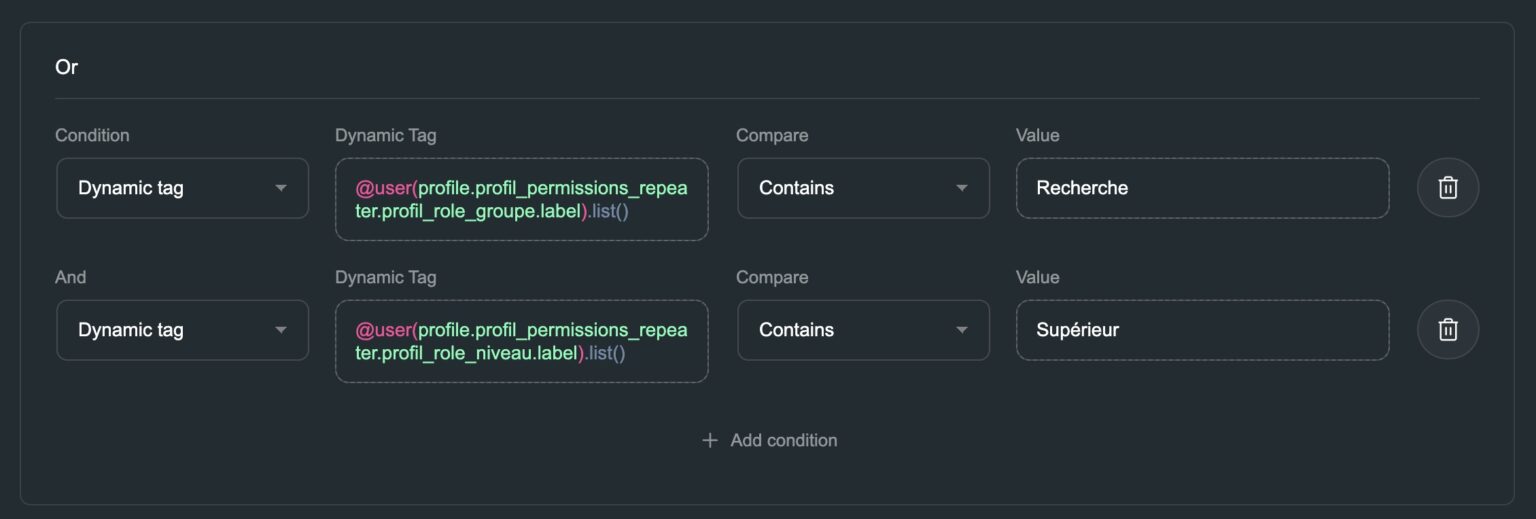Focus the Value field containing Recherche
This screenshot has height=519, width=1536.
(1202, 188)
